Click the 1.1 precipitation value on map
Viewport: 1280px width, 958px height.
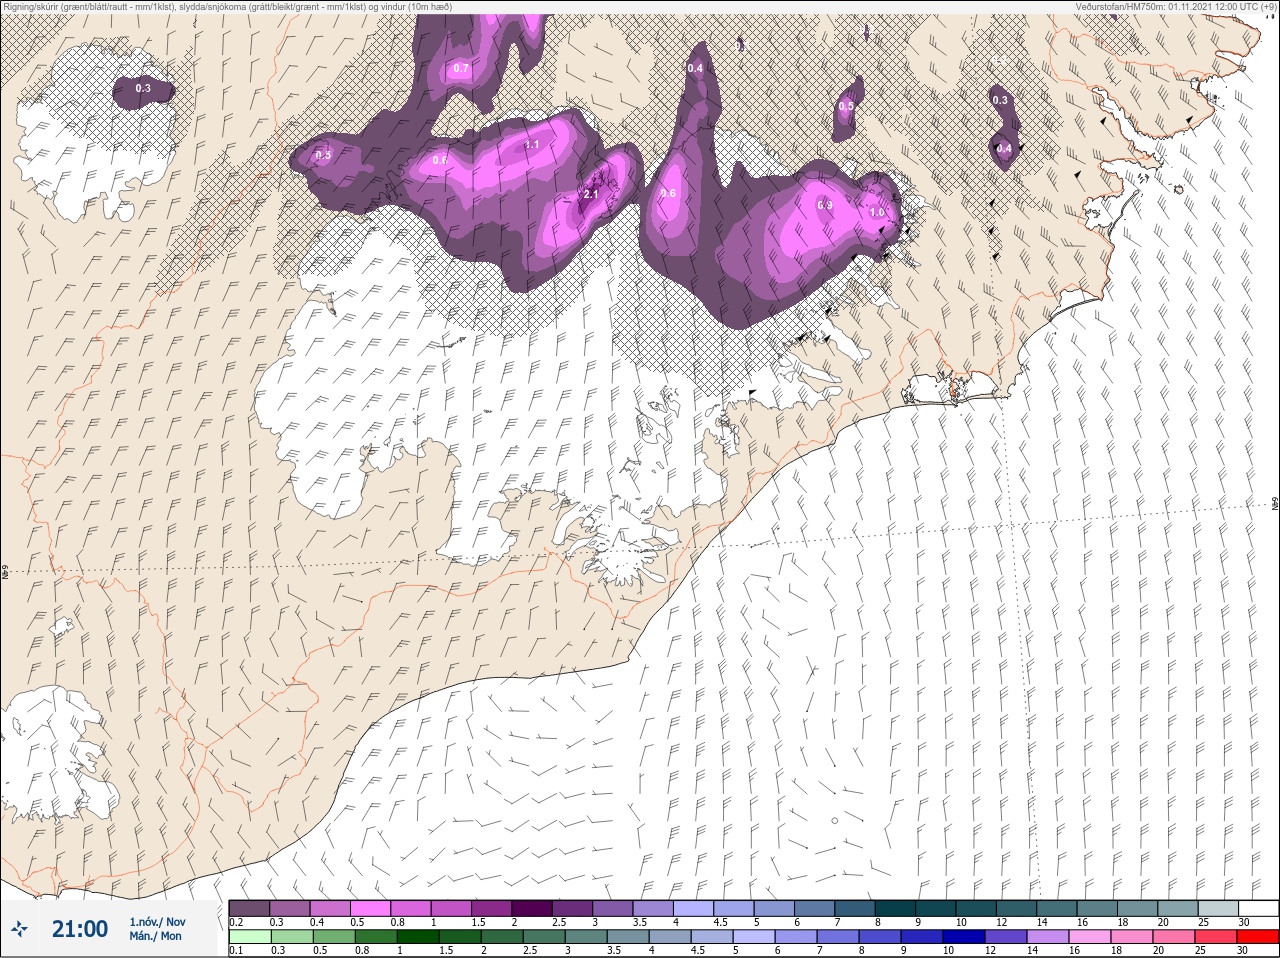point(532,145)
